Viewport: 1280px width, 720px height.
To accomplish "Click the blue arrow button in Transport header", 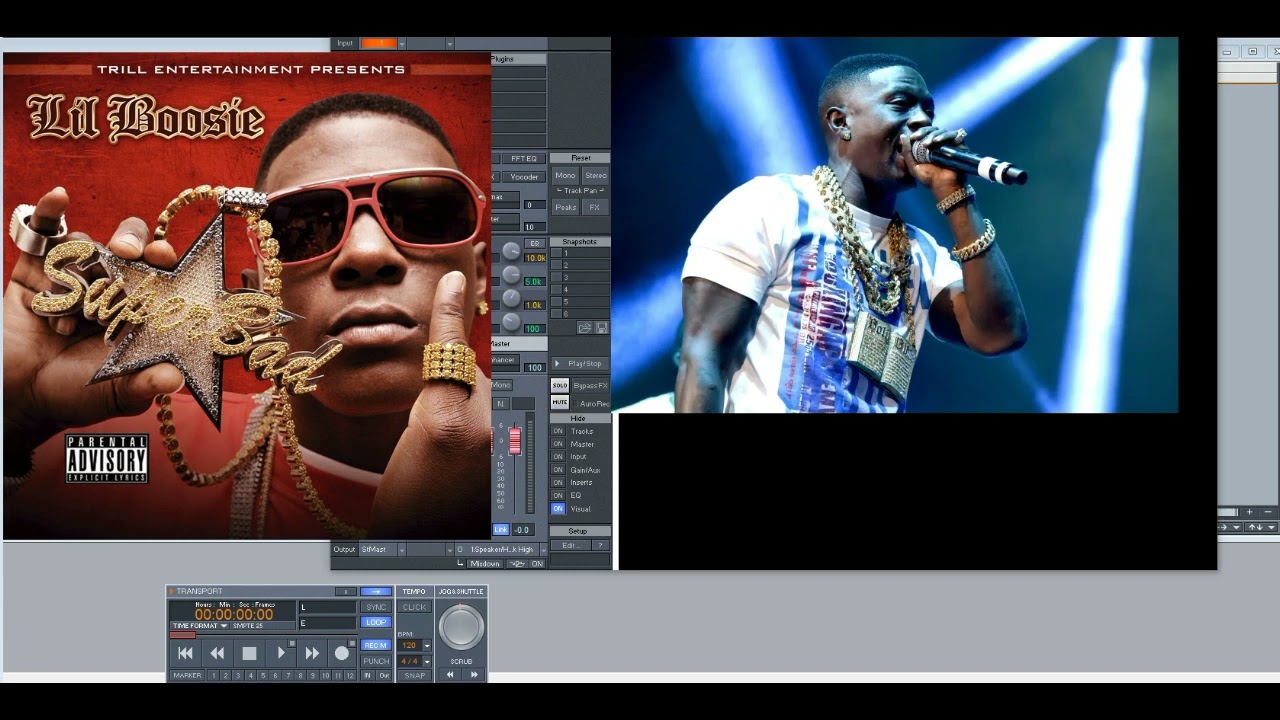I will point(376,591).
